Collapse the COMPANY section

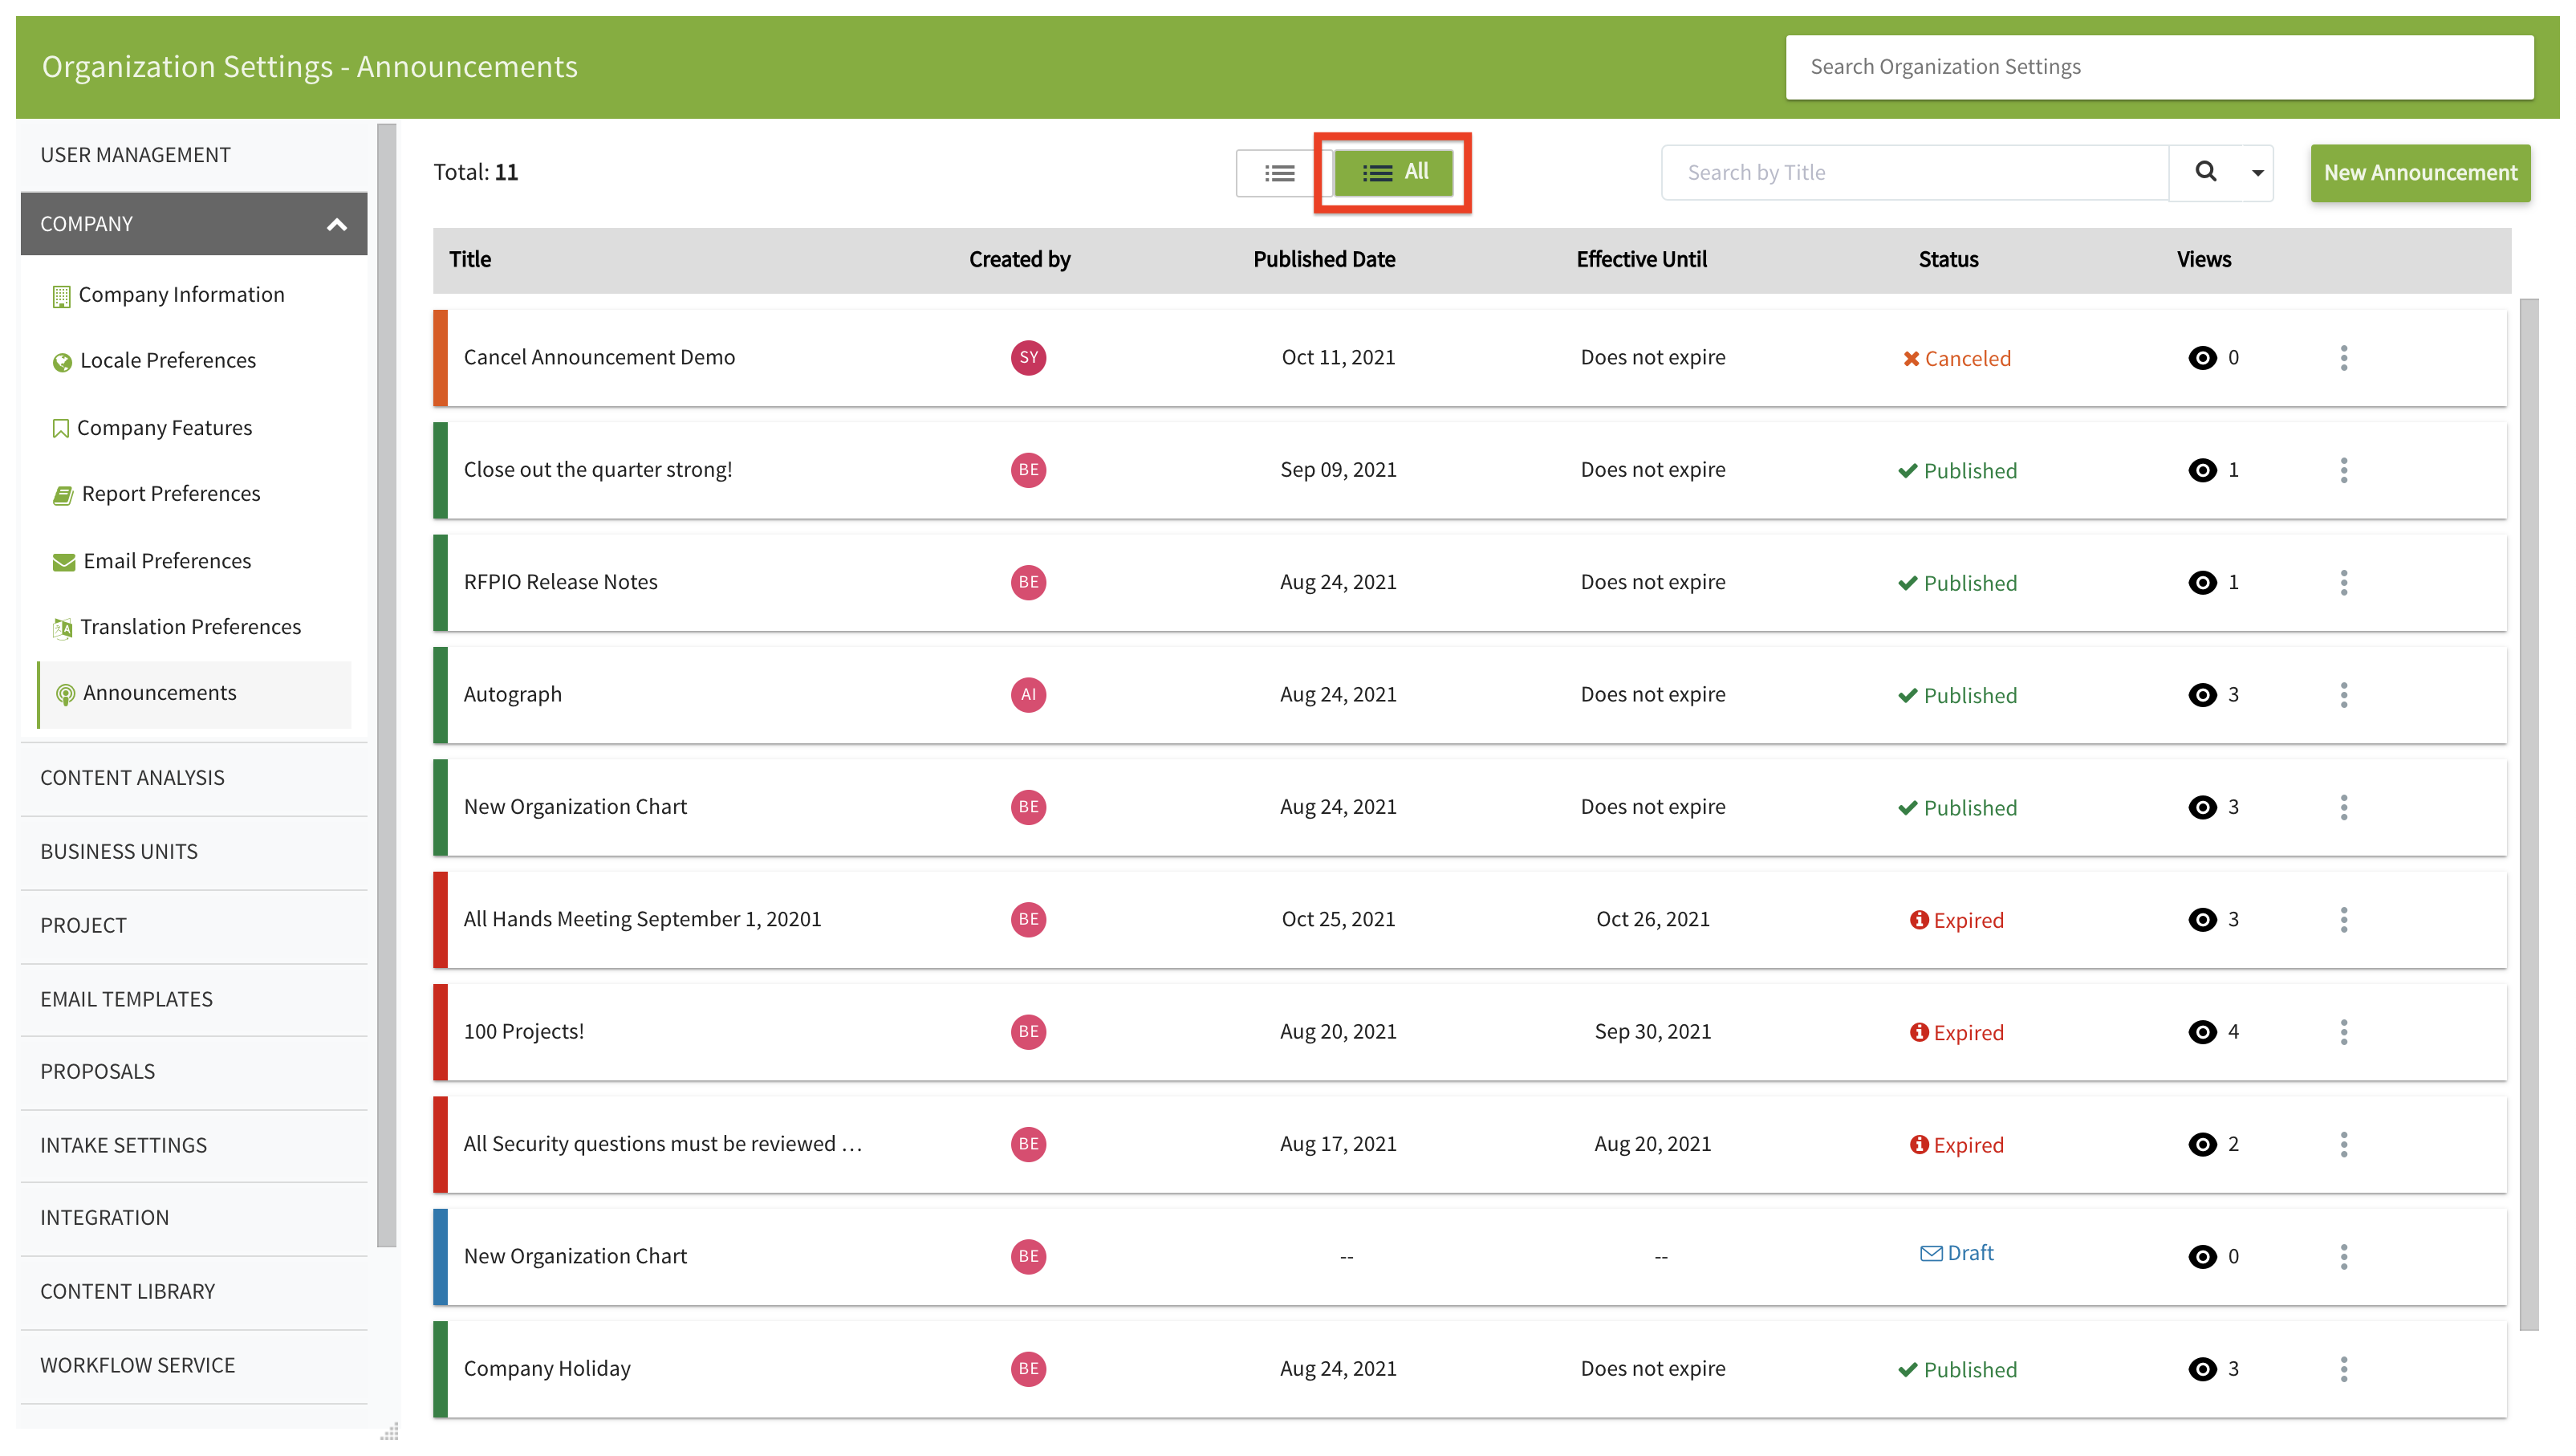tap(194, 223)
